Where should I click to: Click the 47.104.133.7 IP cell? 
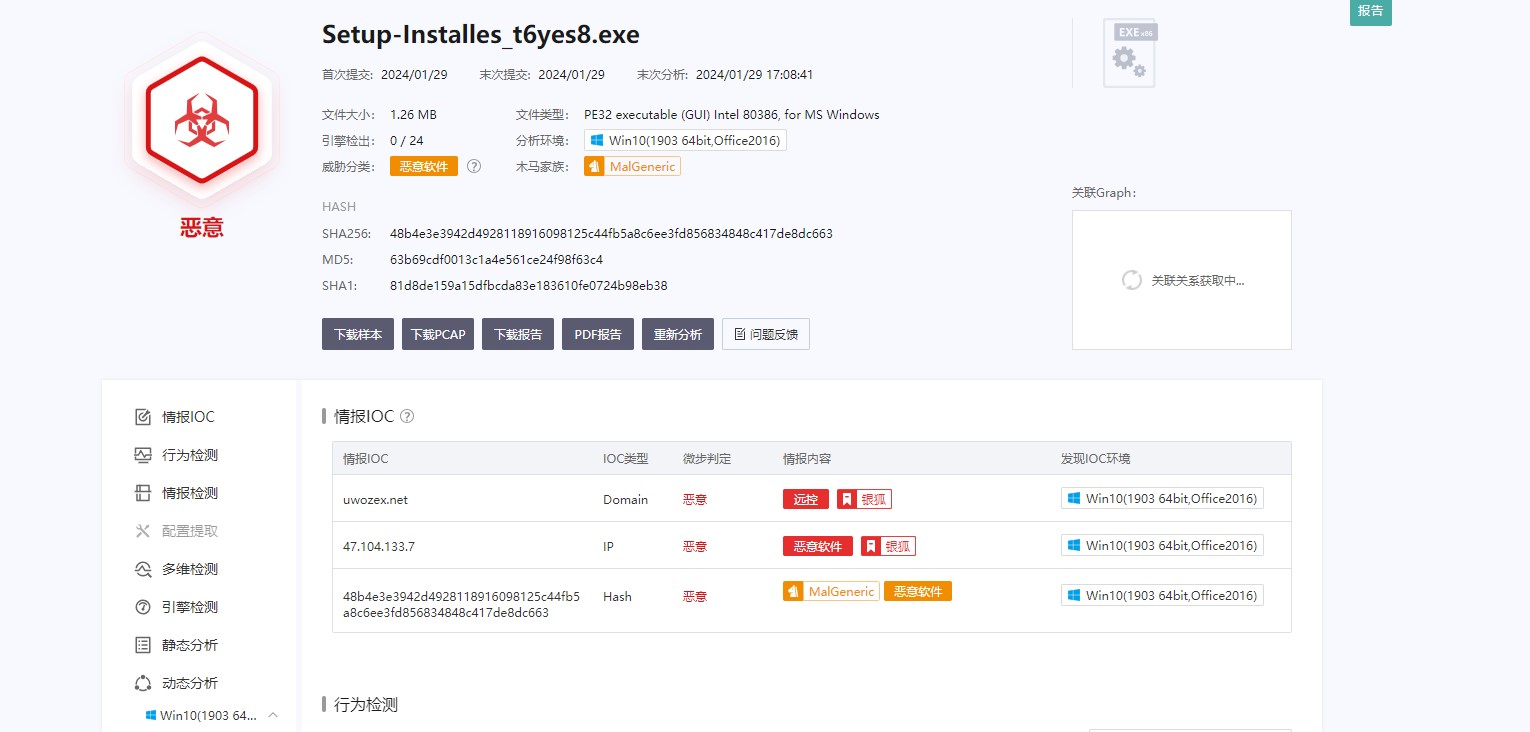point(379,546)
